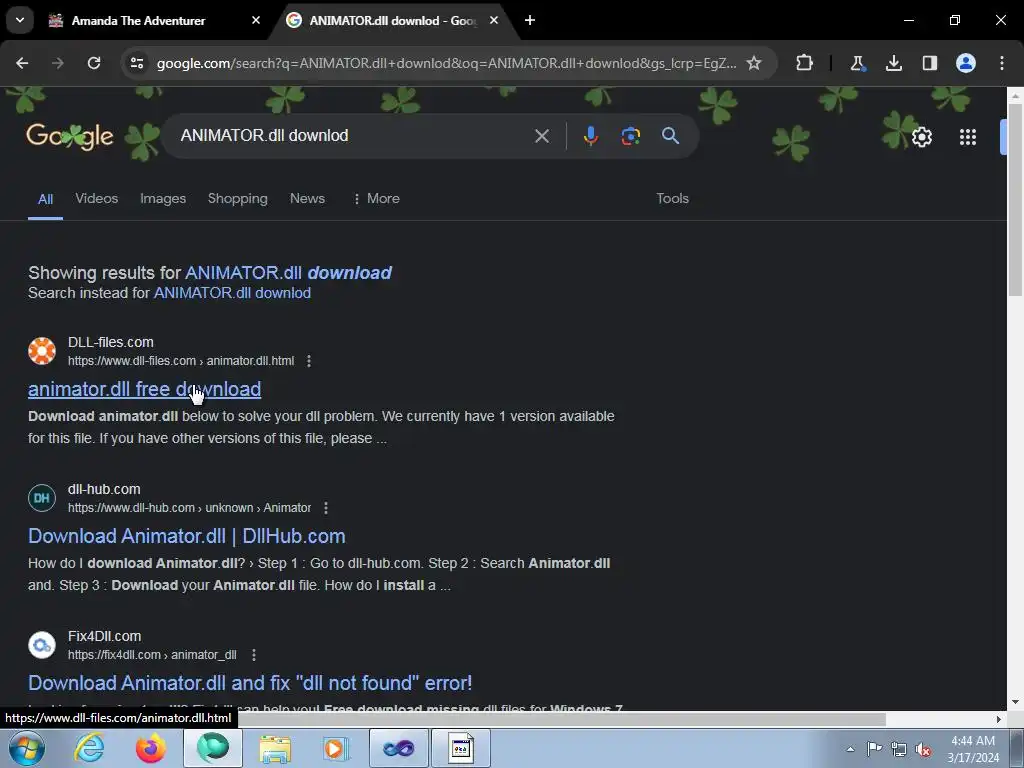Click the muted volume tray icon

click(923, 749)
